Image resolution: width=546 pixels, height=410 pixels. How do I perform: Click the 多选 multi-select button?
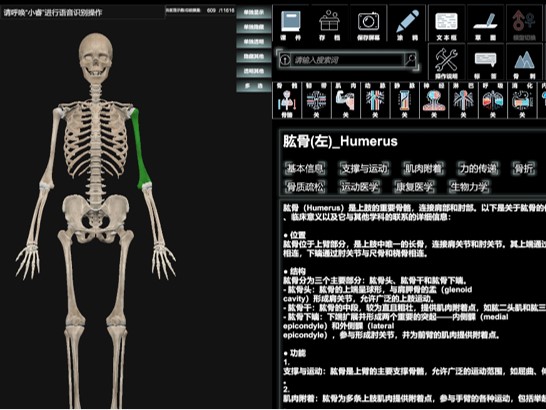[x=254, y=86]
